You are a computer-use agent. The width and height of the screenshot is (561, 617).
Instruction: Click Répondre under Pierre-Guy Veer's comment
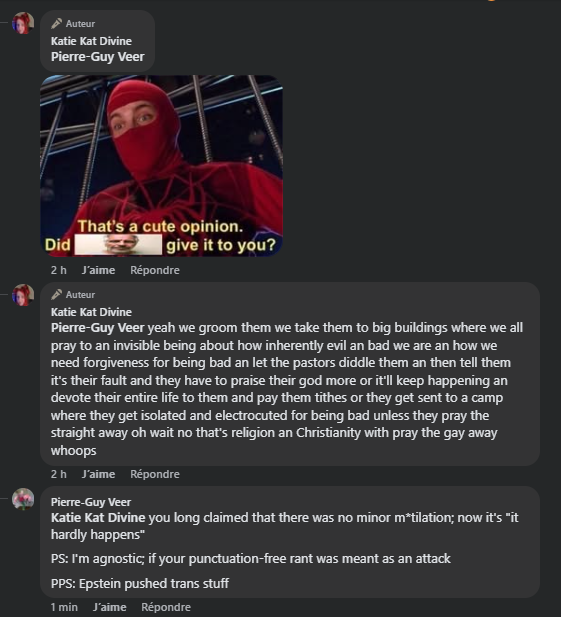coord(166,607)
